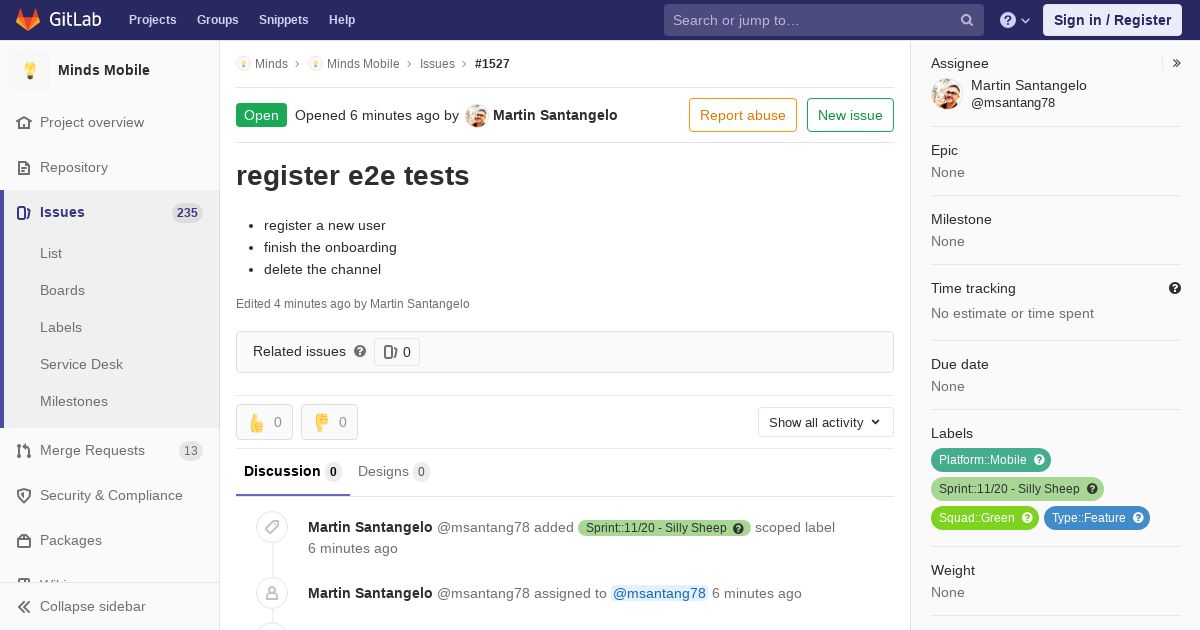
Task: Click Martin Santangelo's avatar next to Opened
Action: [x=477, y=115]
